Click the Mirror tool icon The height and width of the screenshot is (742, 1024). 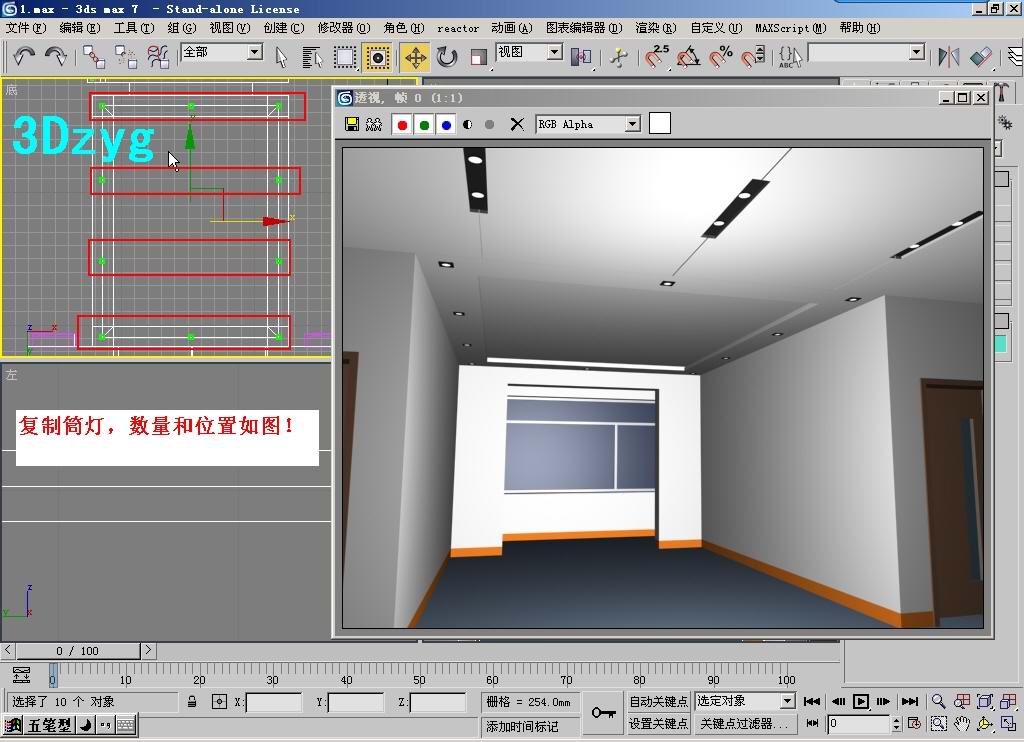pyautogui.click(x=948, y=57)
